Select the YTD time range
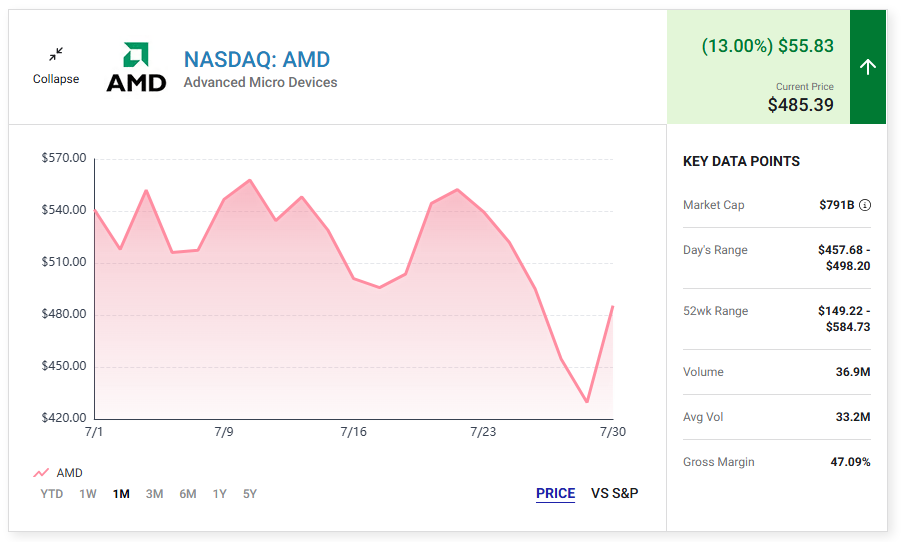901x542 pixels. (x=52, y=494)
